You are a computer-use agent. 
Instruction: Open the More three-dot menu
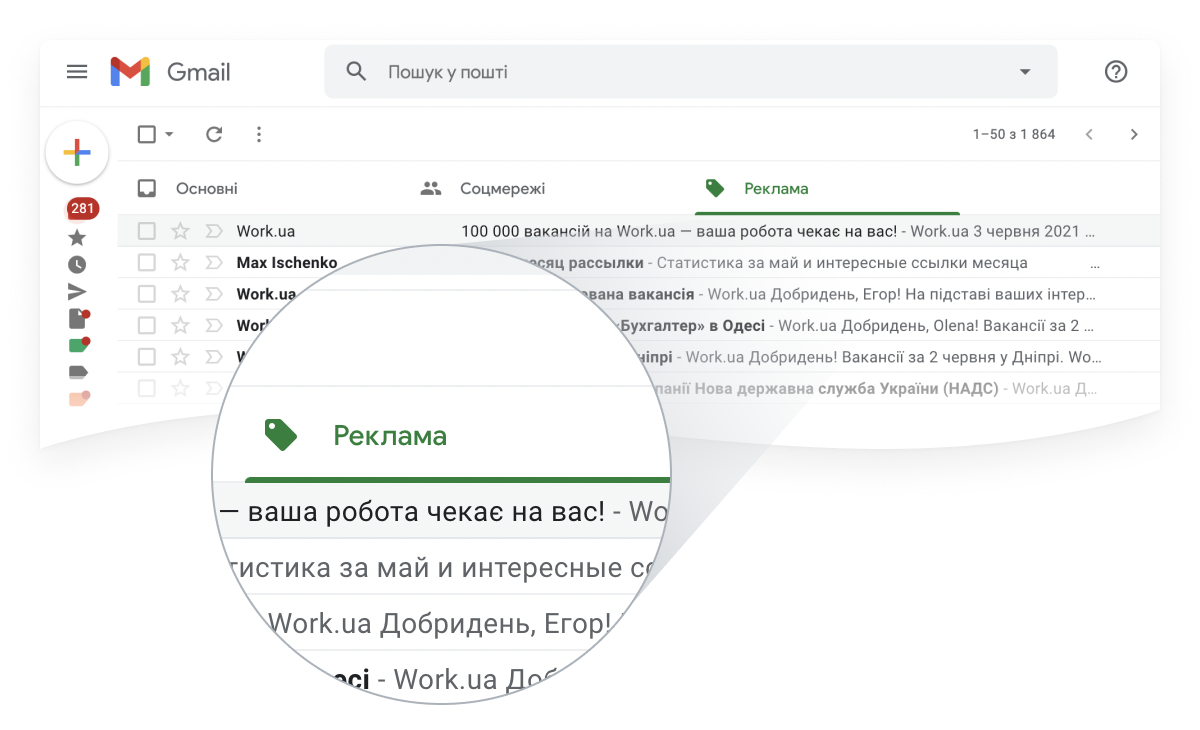pos(259,134)
